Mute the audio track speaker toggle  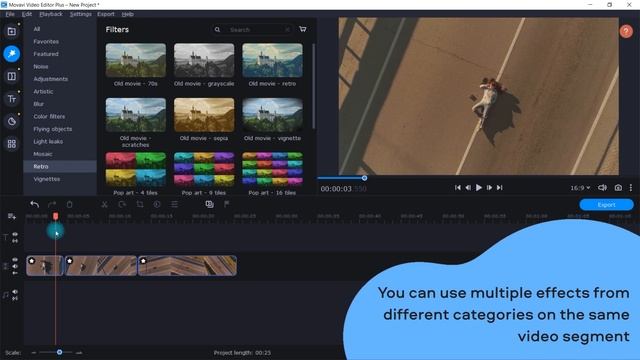click(15, 292)
